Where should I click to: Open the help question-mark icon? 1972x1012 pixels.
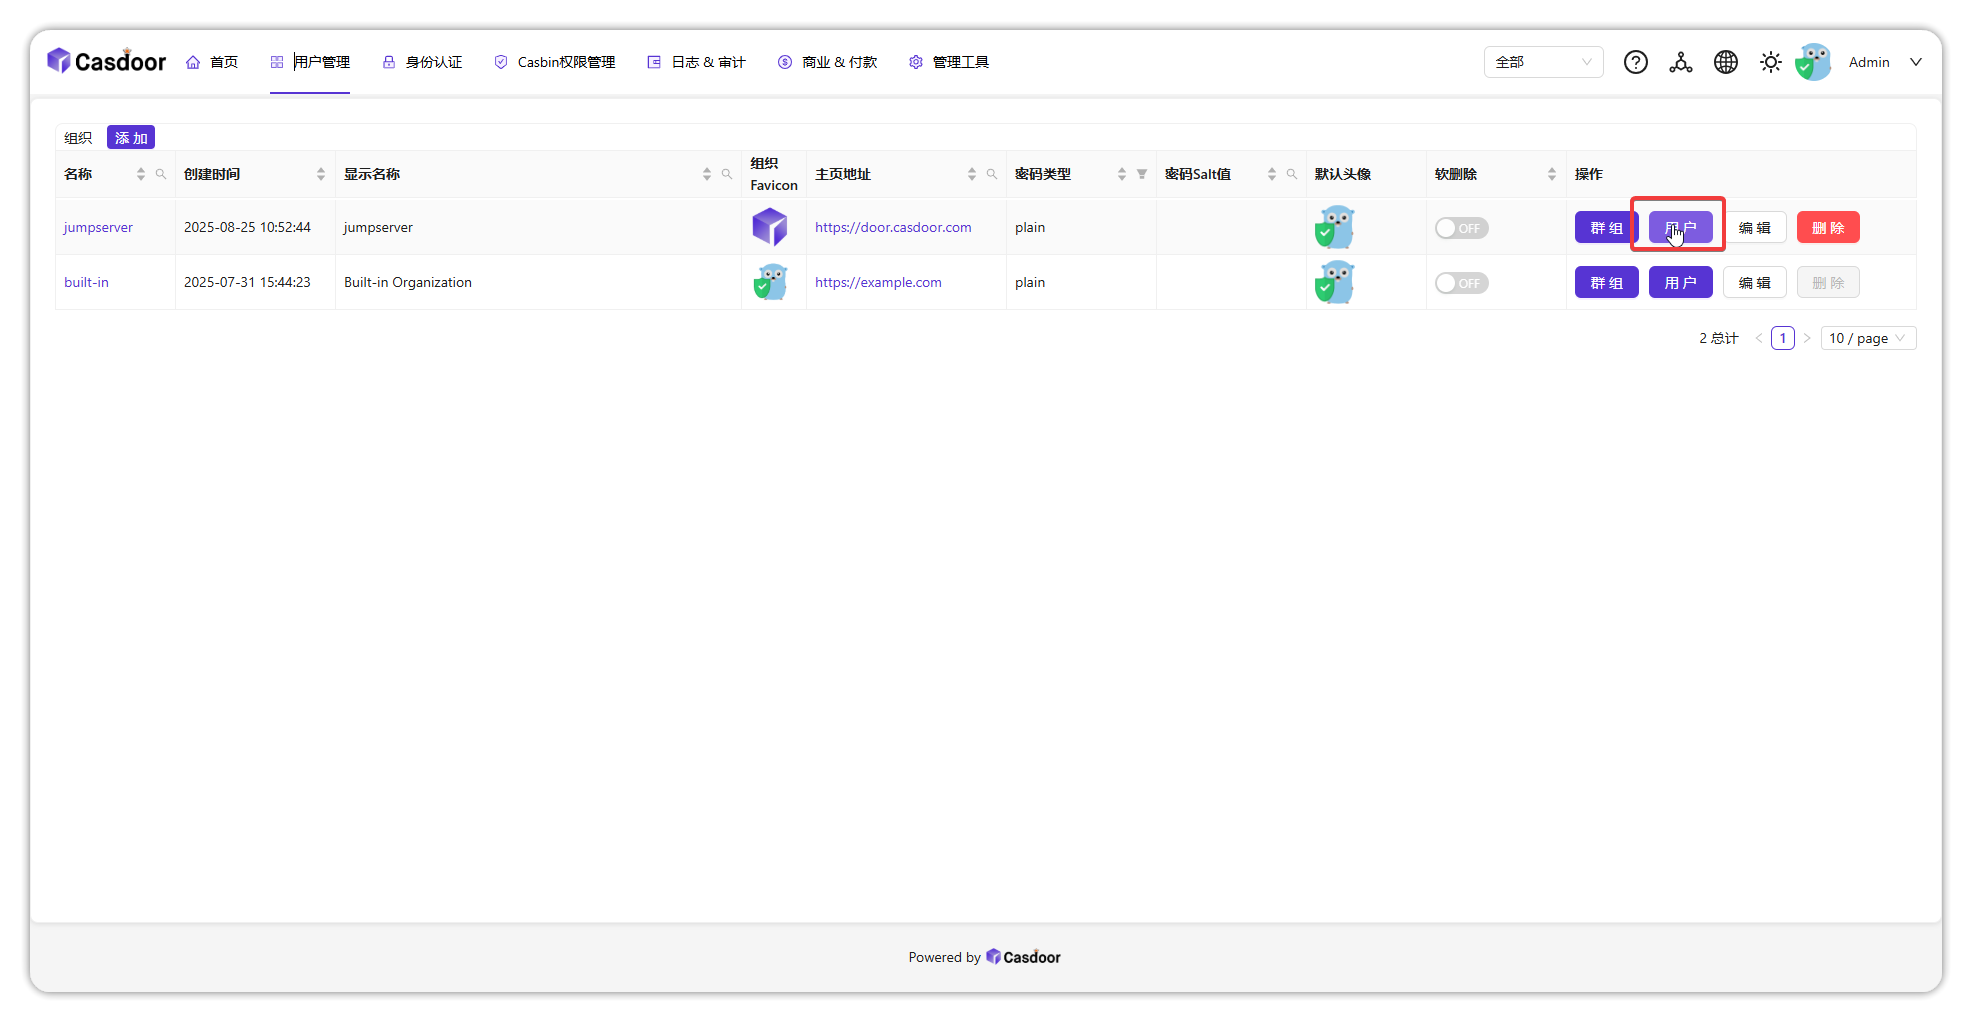[1636, 62]
